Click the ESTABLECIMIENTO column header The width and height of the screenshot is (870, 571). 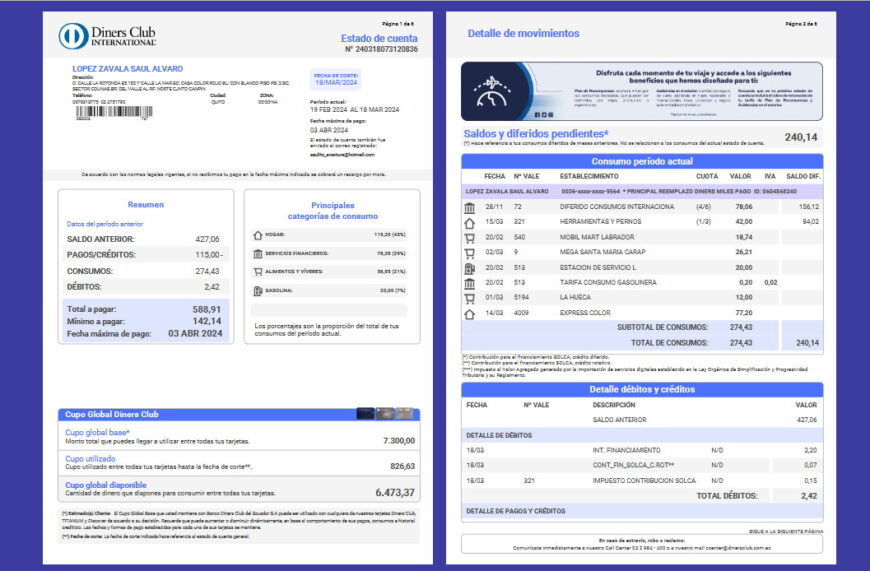pyautogui.click(x=589, y=176)
